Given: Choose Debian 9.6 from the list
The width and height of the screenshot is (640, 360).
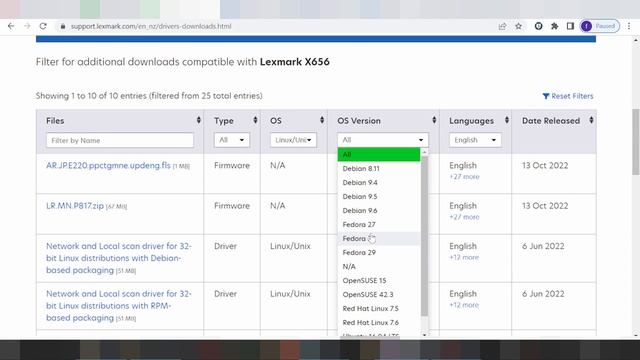Looking at the screenshot, I should point(379,211).
